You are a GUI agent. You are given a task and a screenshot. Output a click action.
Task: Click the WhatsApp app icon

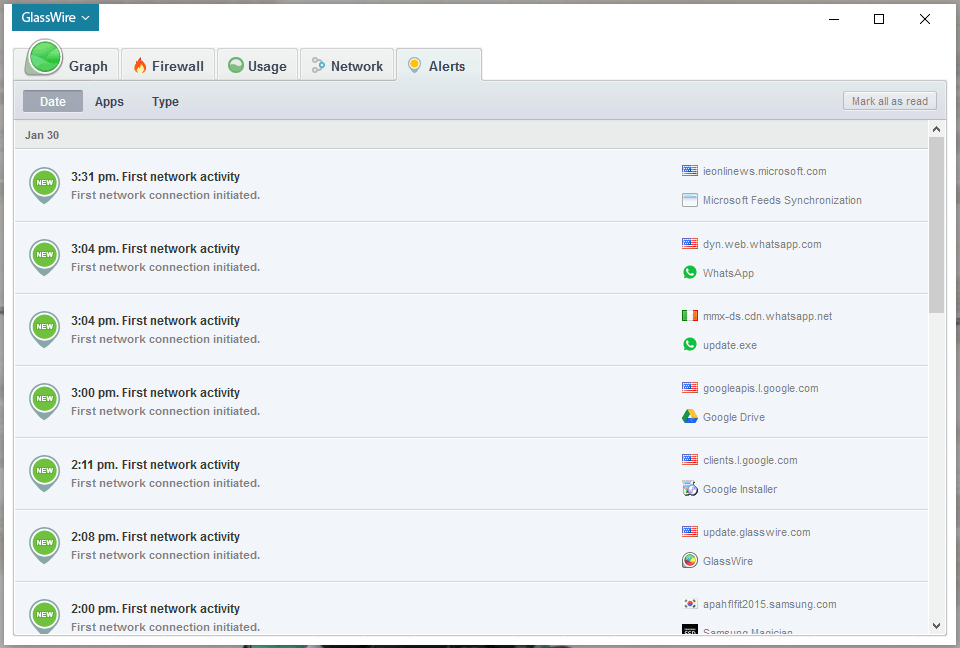(690, 272)
